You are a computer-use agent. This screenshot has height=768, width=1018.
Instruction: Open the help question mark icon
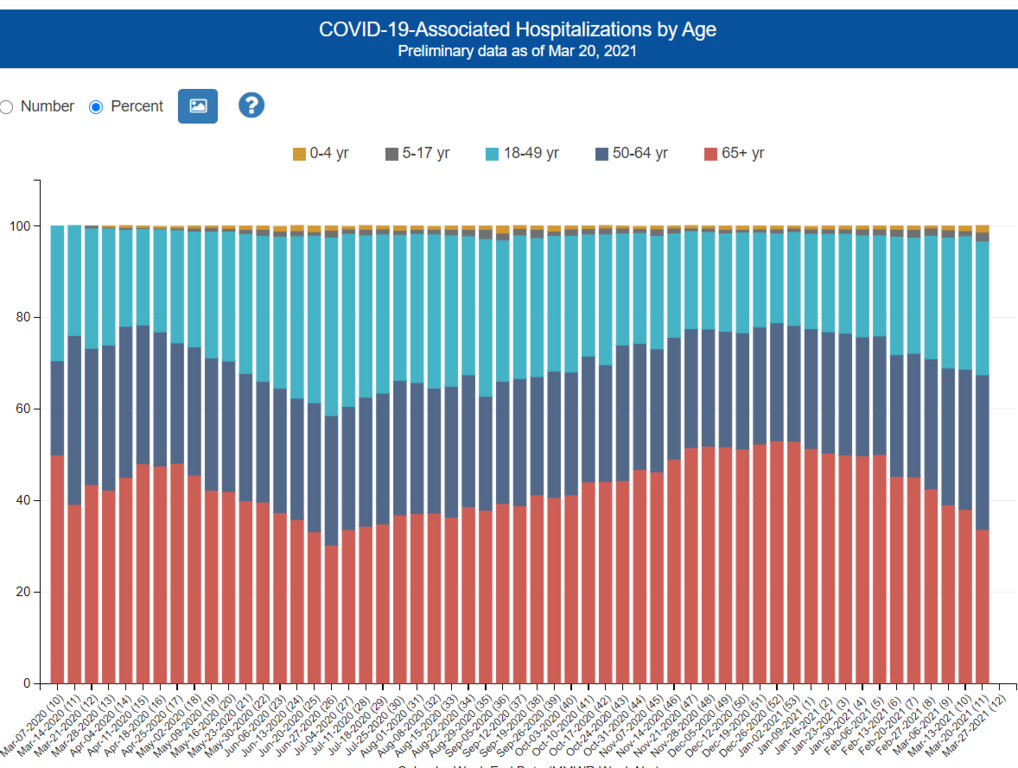[251, 105]
